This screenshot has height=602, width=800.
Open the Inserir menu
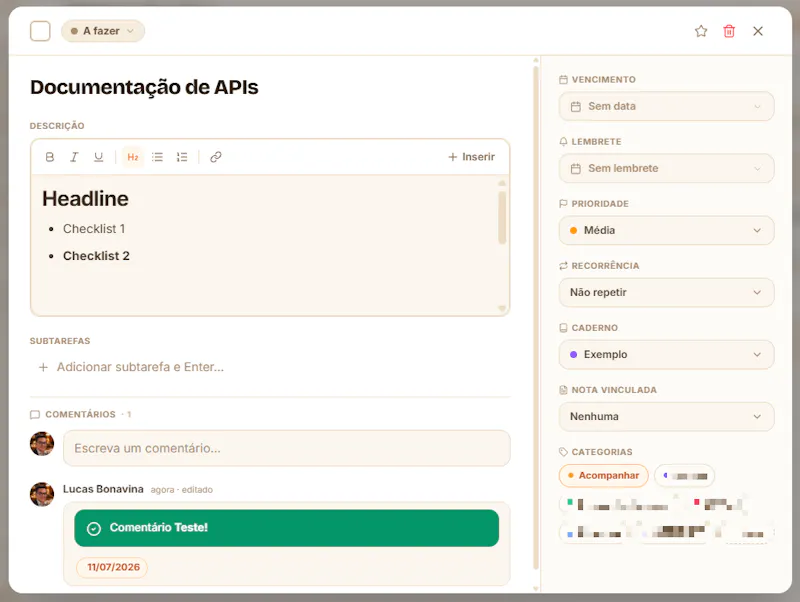[471, 157]
